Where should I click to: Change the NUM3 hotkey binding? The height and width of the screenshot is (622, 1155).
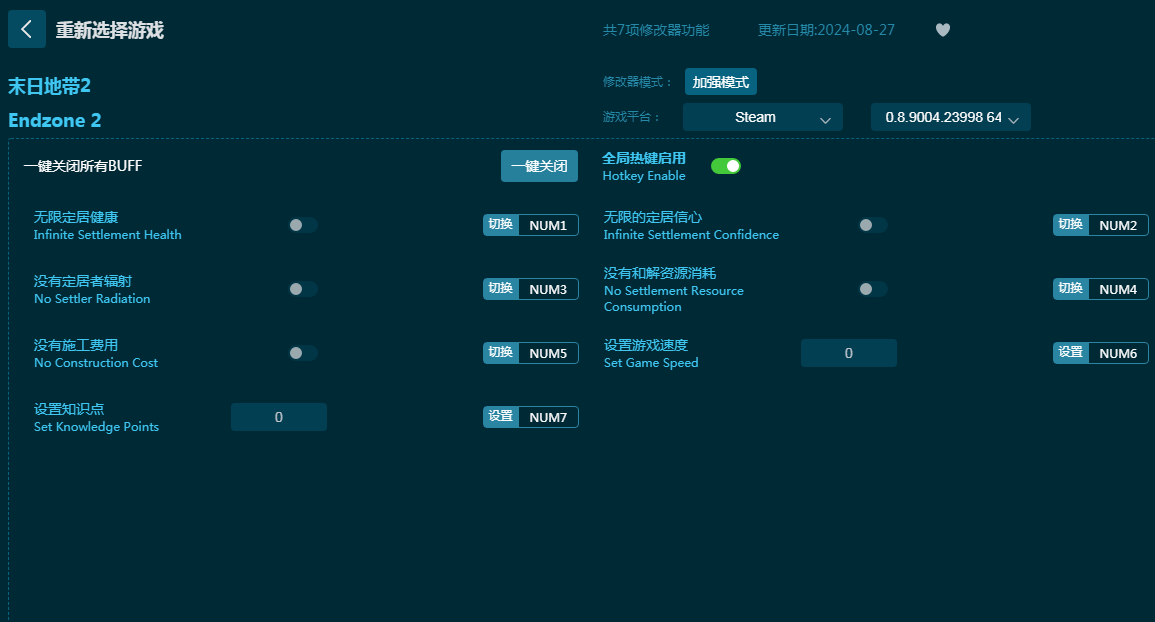tap(547, 289)
